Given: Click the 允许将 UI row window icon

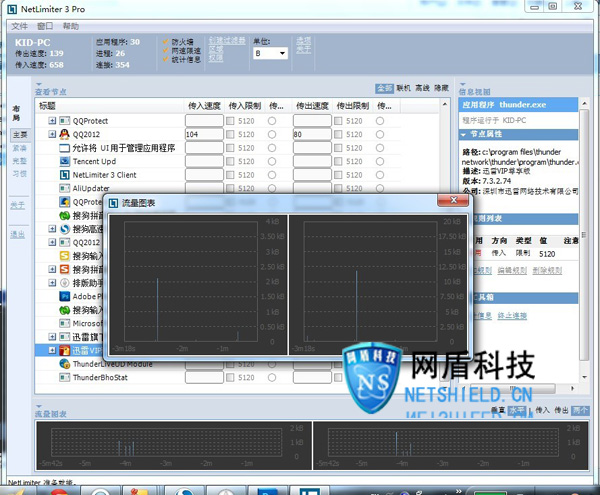Looking at the screenshot, I should [x=64, y=148].
